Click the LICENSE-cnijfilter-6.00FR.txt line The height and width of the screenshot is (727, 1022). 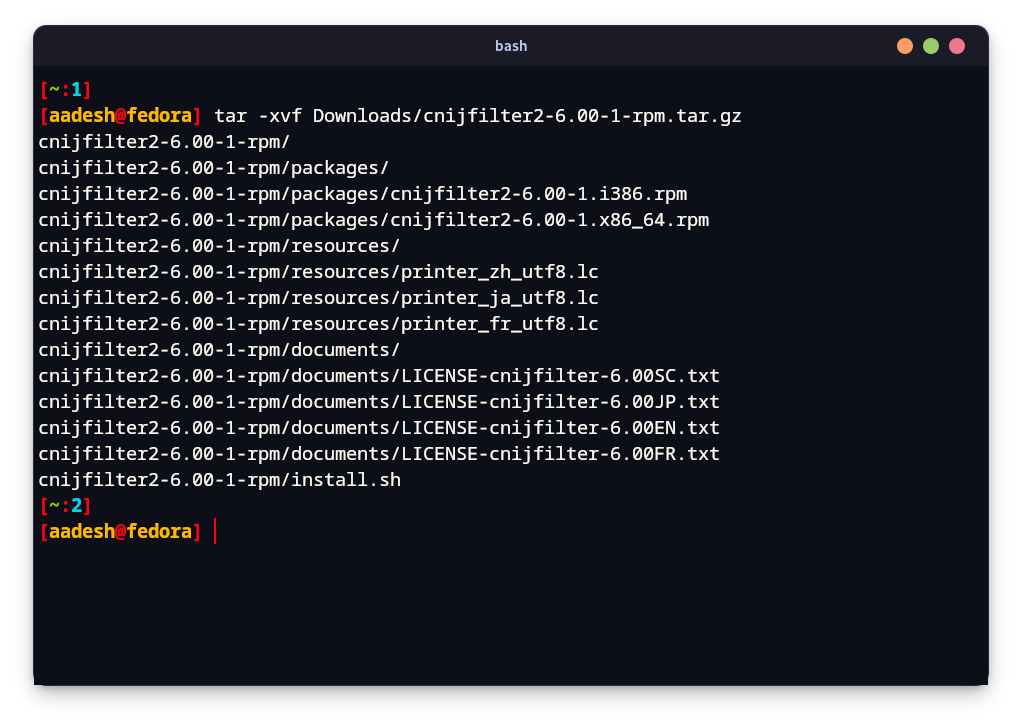[x=379, y=454]
